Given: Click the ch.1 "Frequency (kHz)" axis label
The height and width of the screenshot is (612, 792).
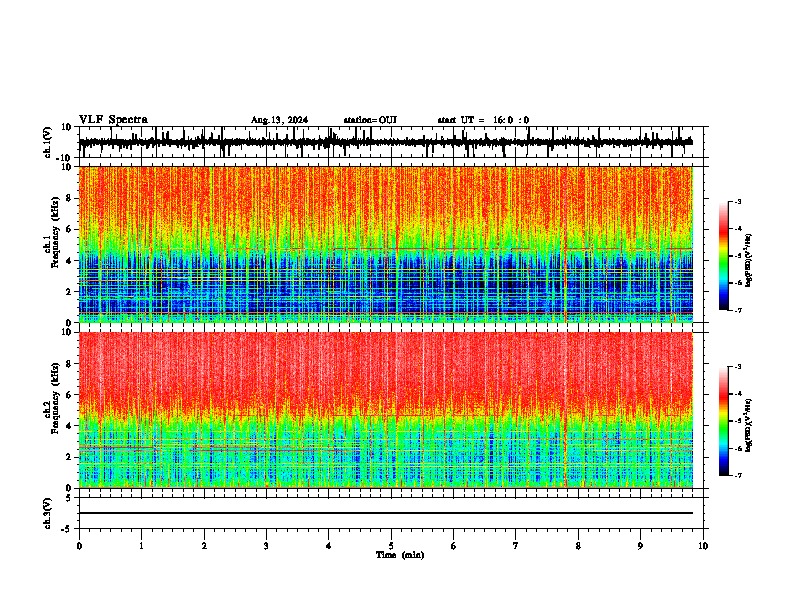Looking at the screenshot, I should [x=55, y=233].
